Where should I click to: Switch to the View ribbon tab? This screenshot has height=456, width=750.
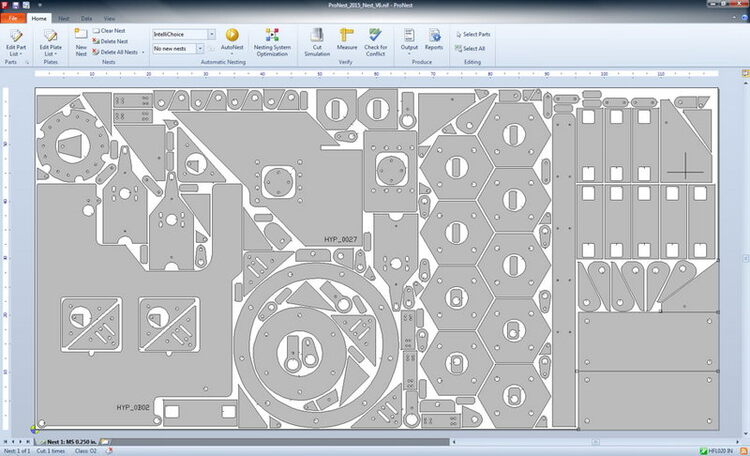pos(109,19)
